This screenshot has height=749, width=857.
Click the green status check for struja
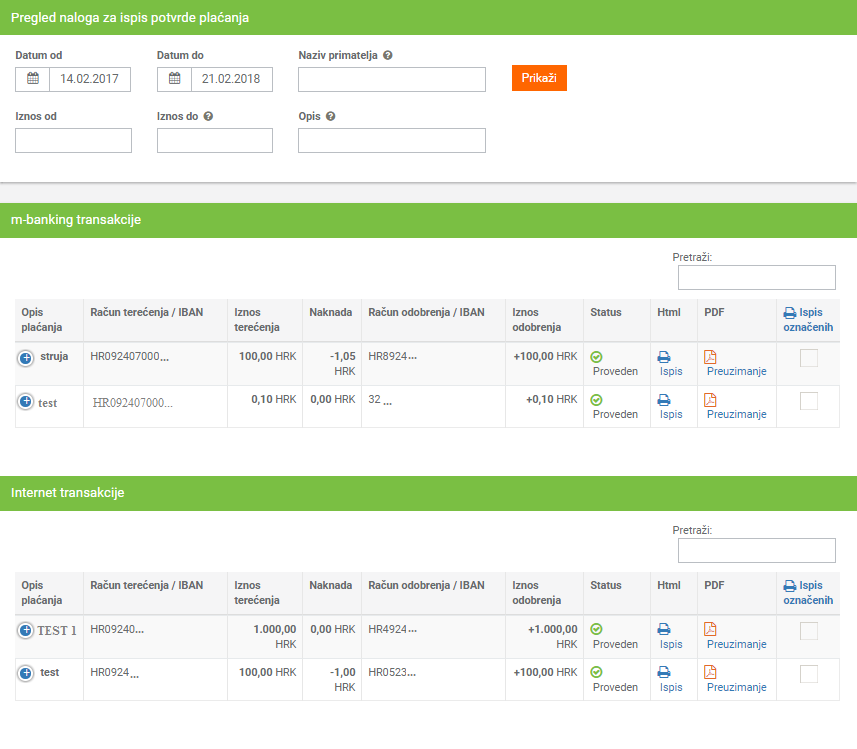pos(596,357)
